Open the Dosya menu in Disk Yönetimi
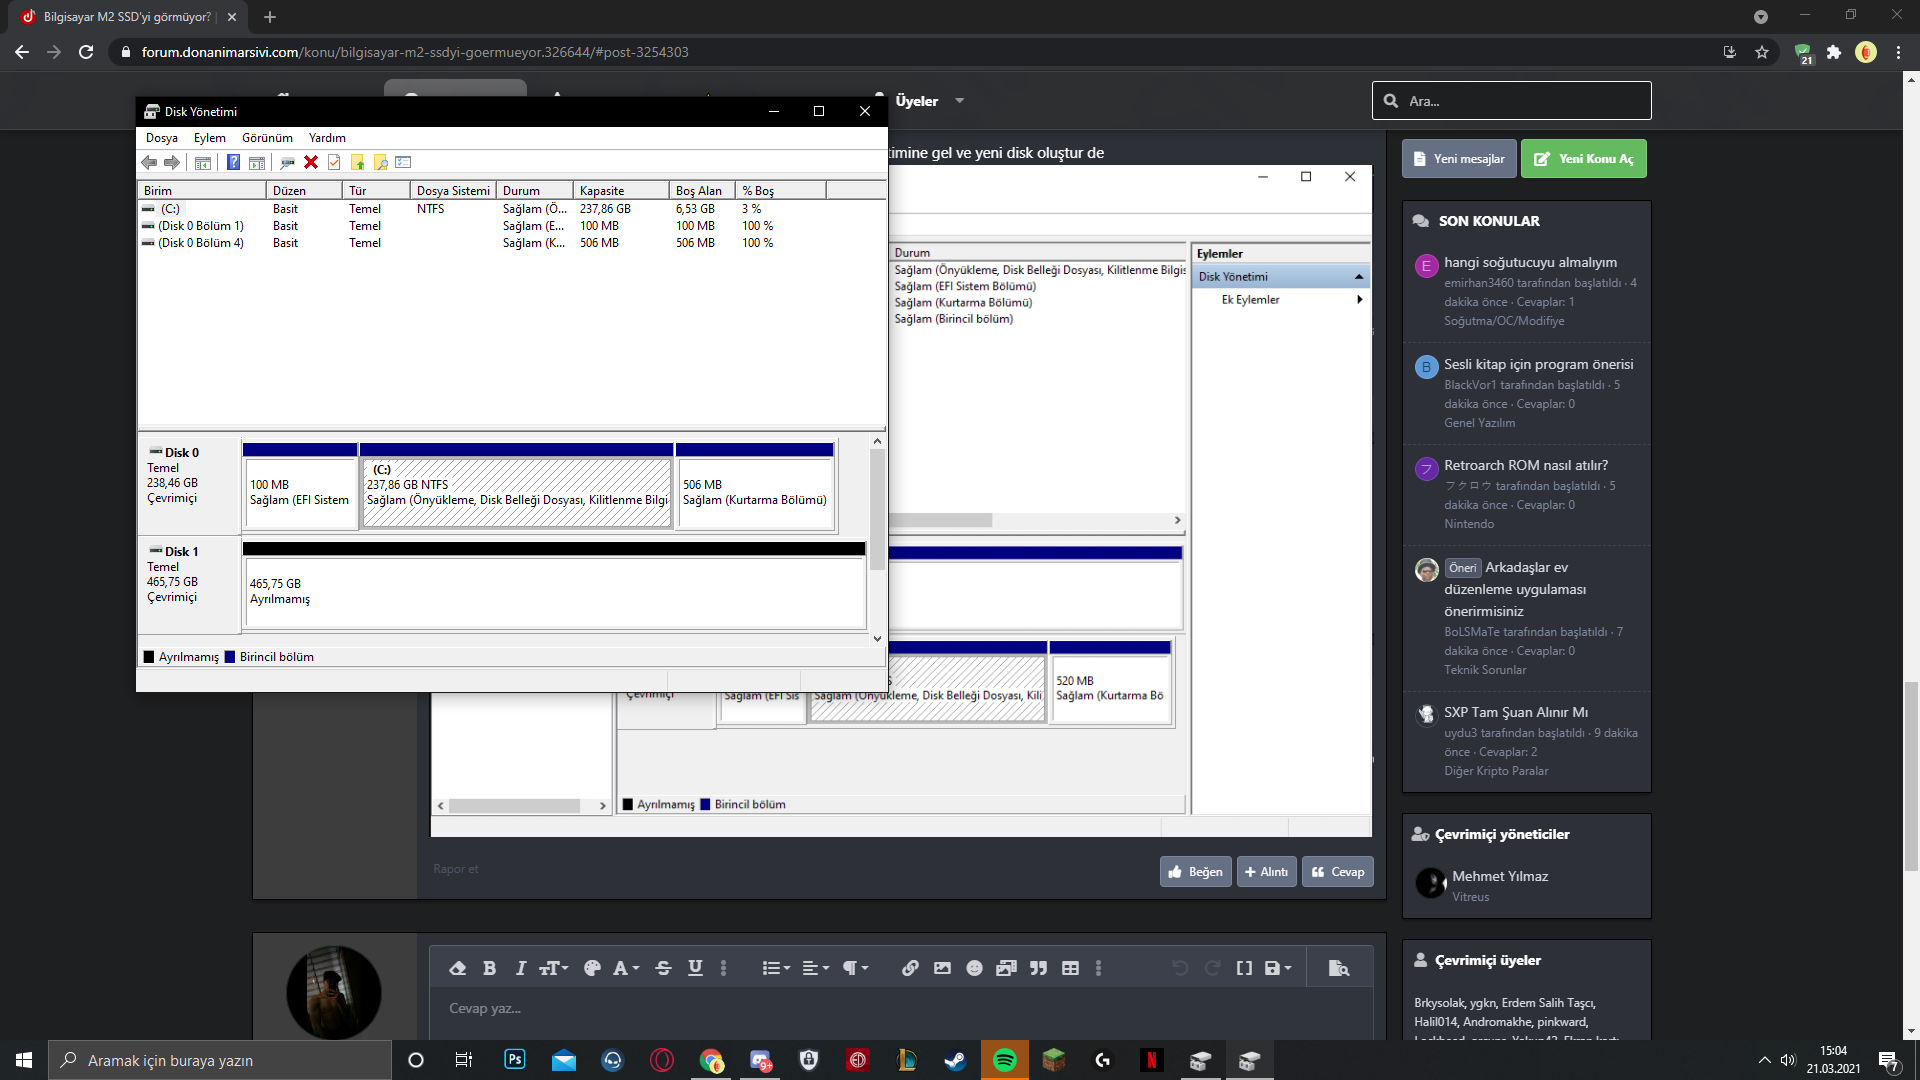1920x1080 pixels. pyautogui.click(x=161, y=138)
